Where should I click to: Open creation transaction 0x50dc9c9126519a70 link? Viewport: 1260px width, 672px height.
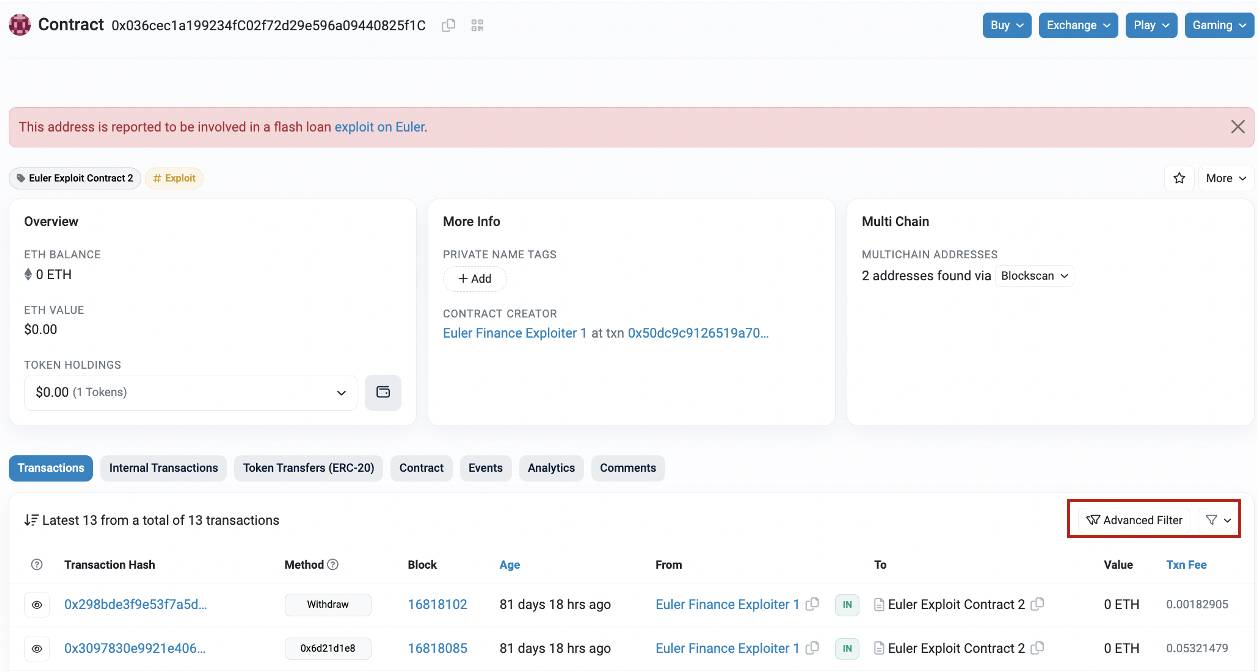699,333
